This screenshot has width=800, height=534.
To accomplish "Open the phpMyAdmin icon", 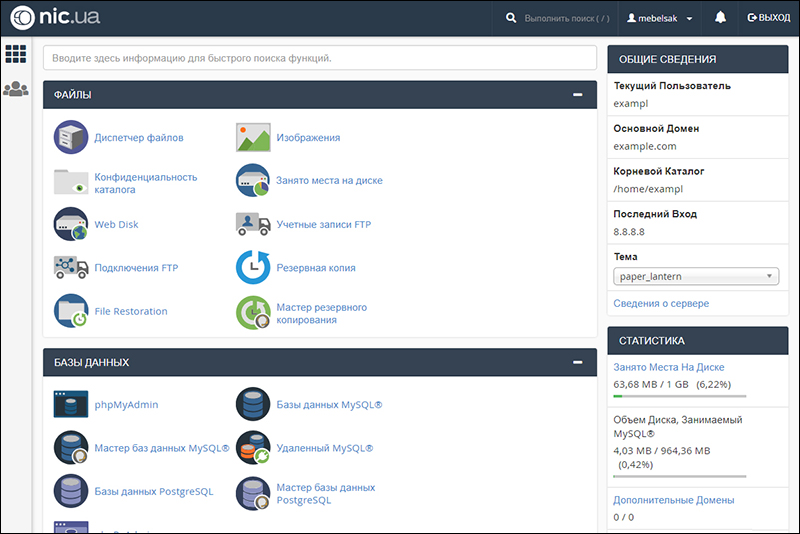I will pos(71,405).
